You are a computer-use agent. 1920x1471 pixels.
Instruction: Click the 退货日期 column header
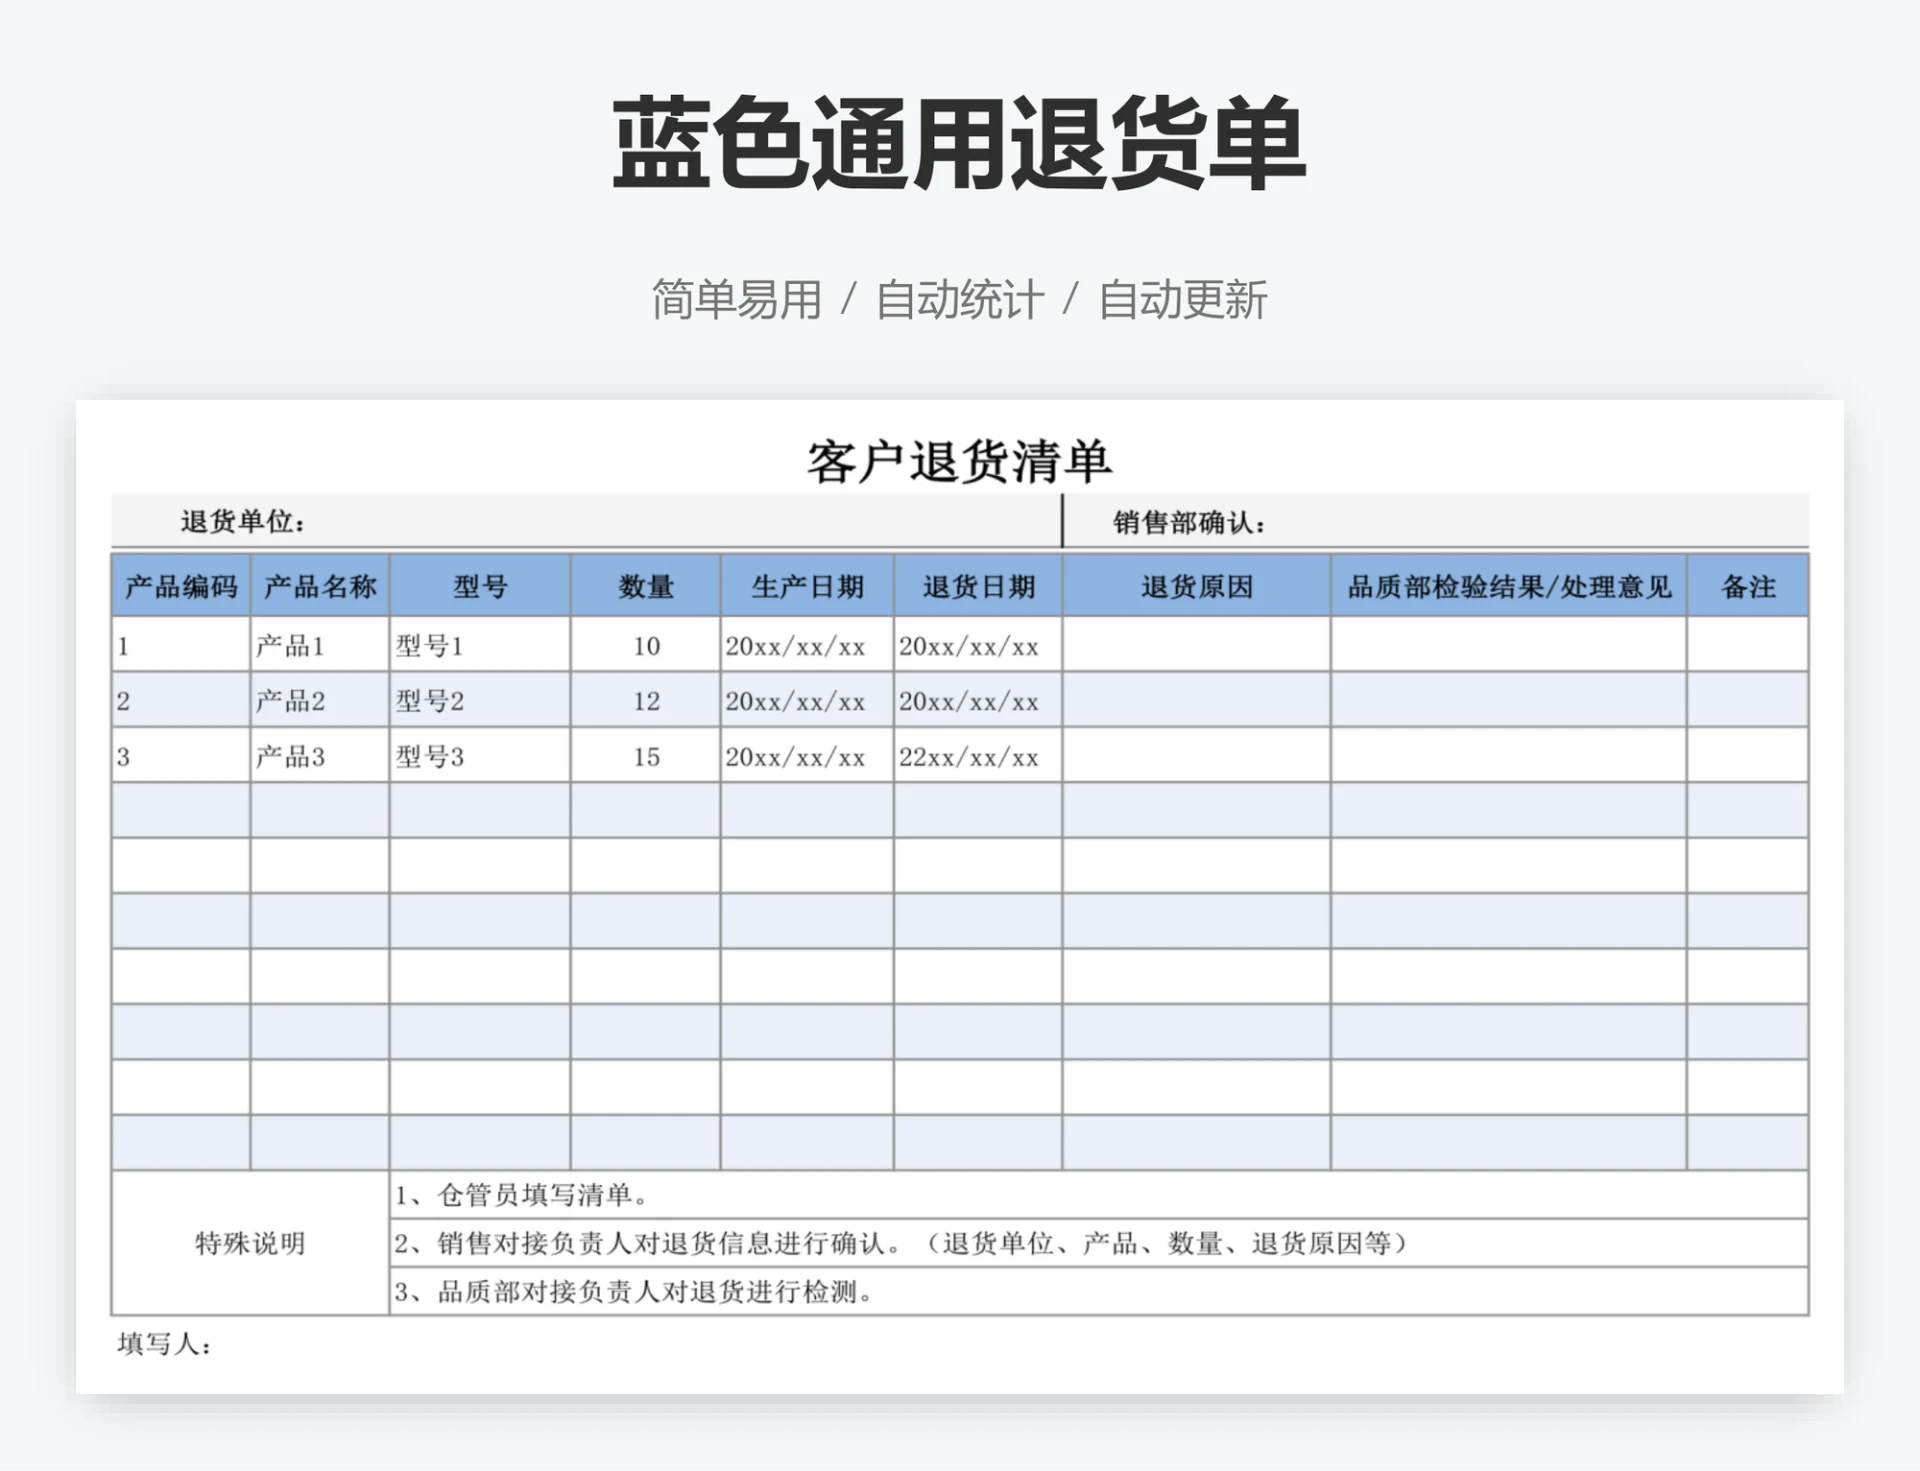tap(978, 587)
